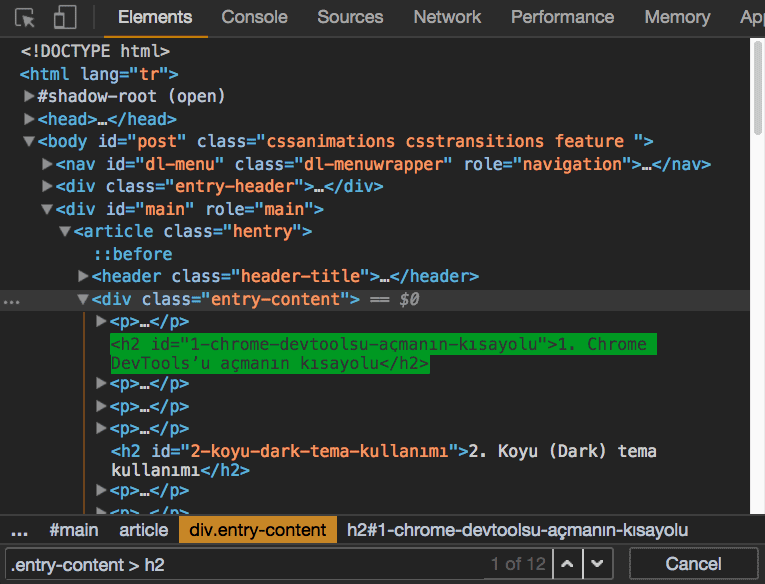
Task: Go to previous search result arrow
Action: [x=567, y=564]
